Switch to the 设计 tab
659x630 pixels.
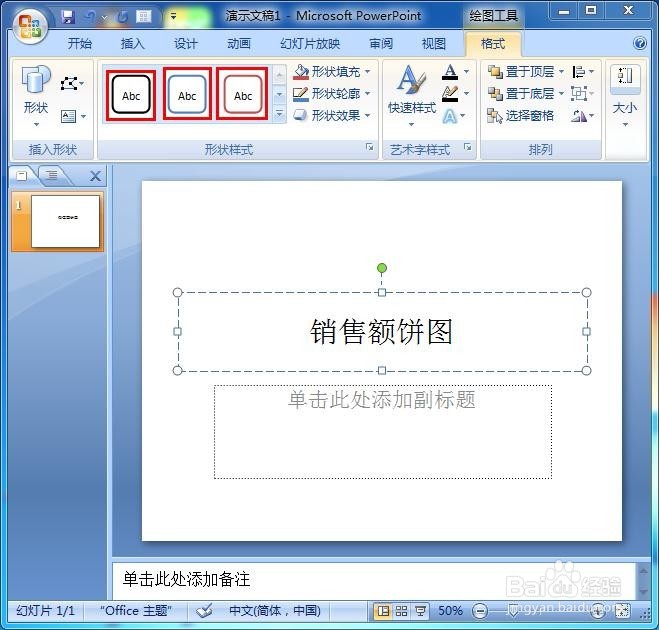coord(186,43)
